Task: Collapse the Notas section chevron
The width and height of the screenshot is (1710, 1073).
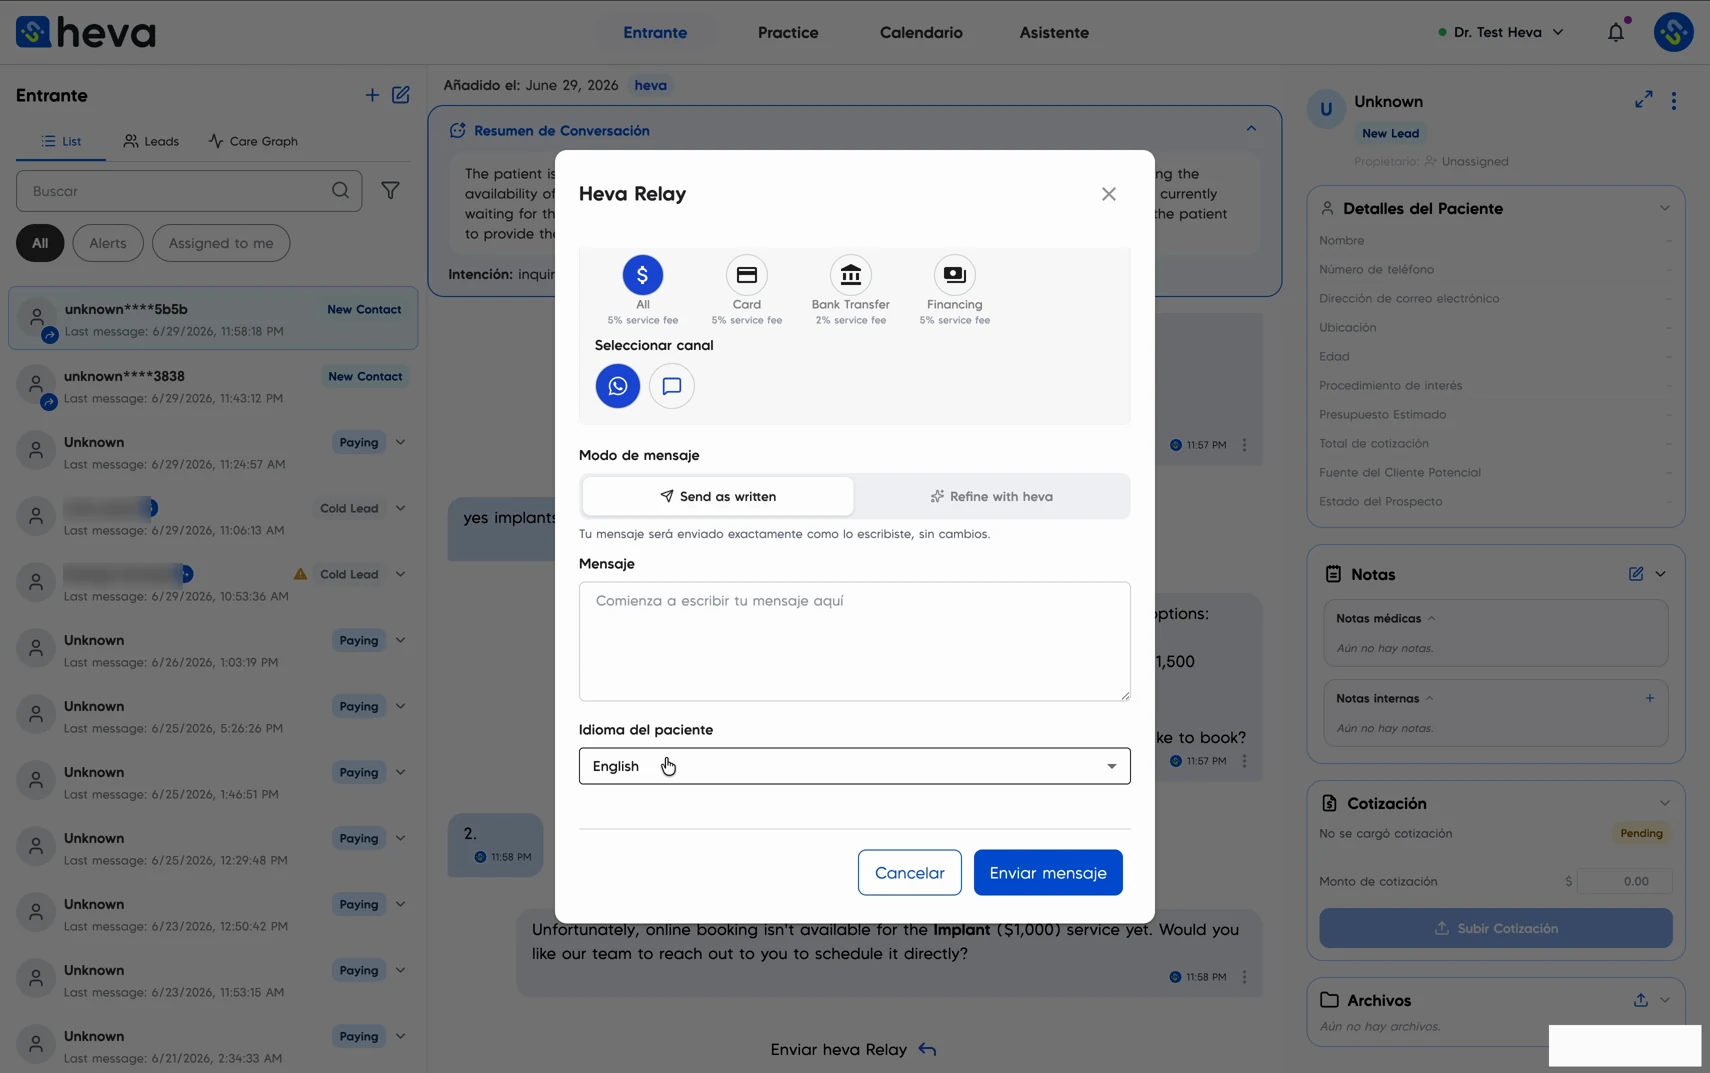Action: click(1661, 574)
